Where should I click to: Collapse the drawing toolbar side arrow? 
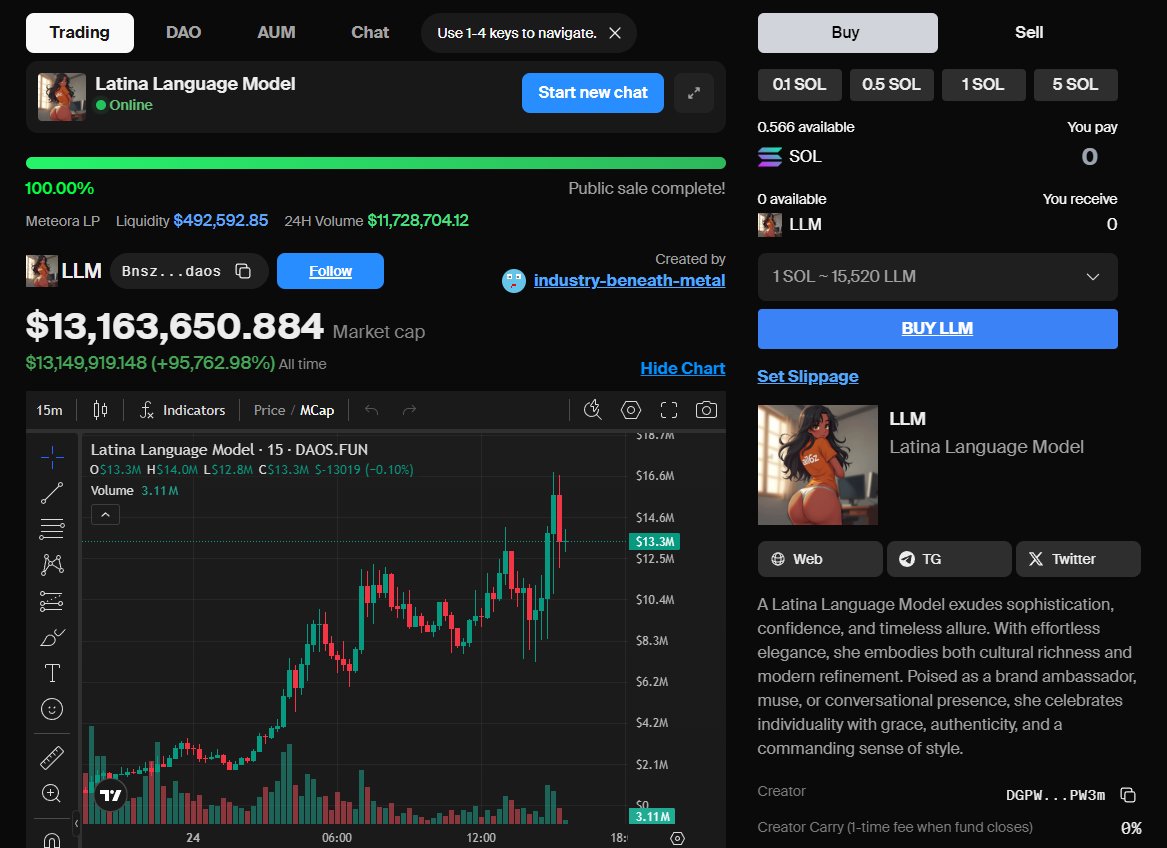[x=76, y=823]
